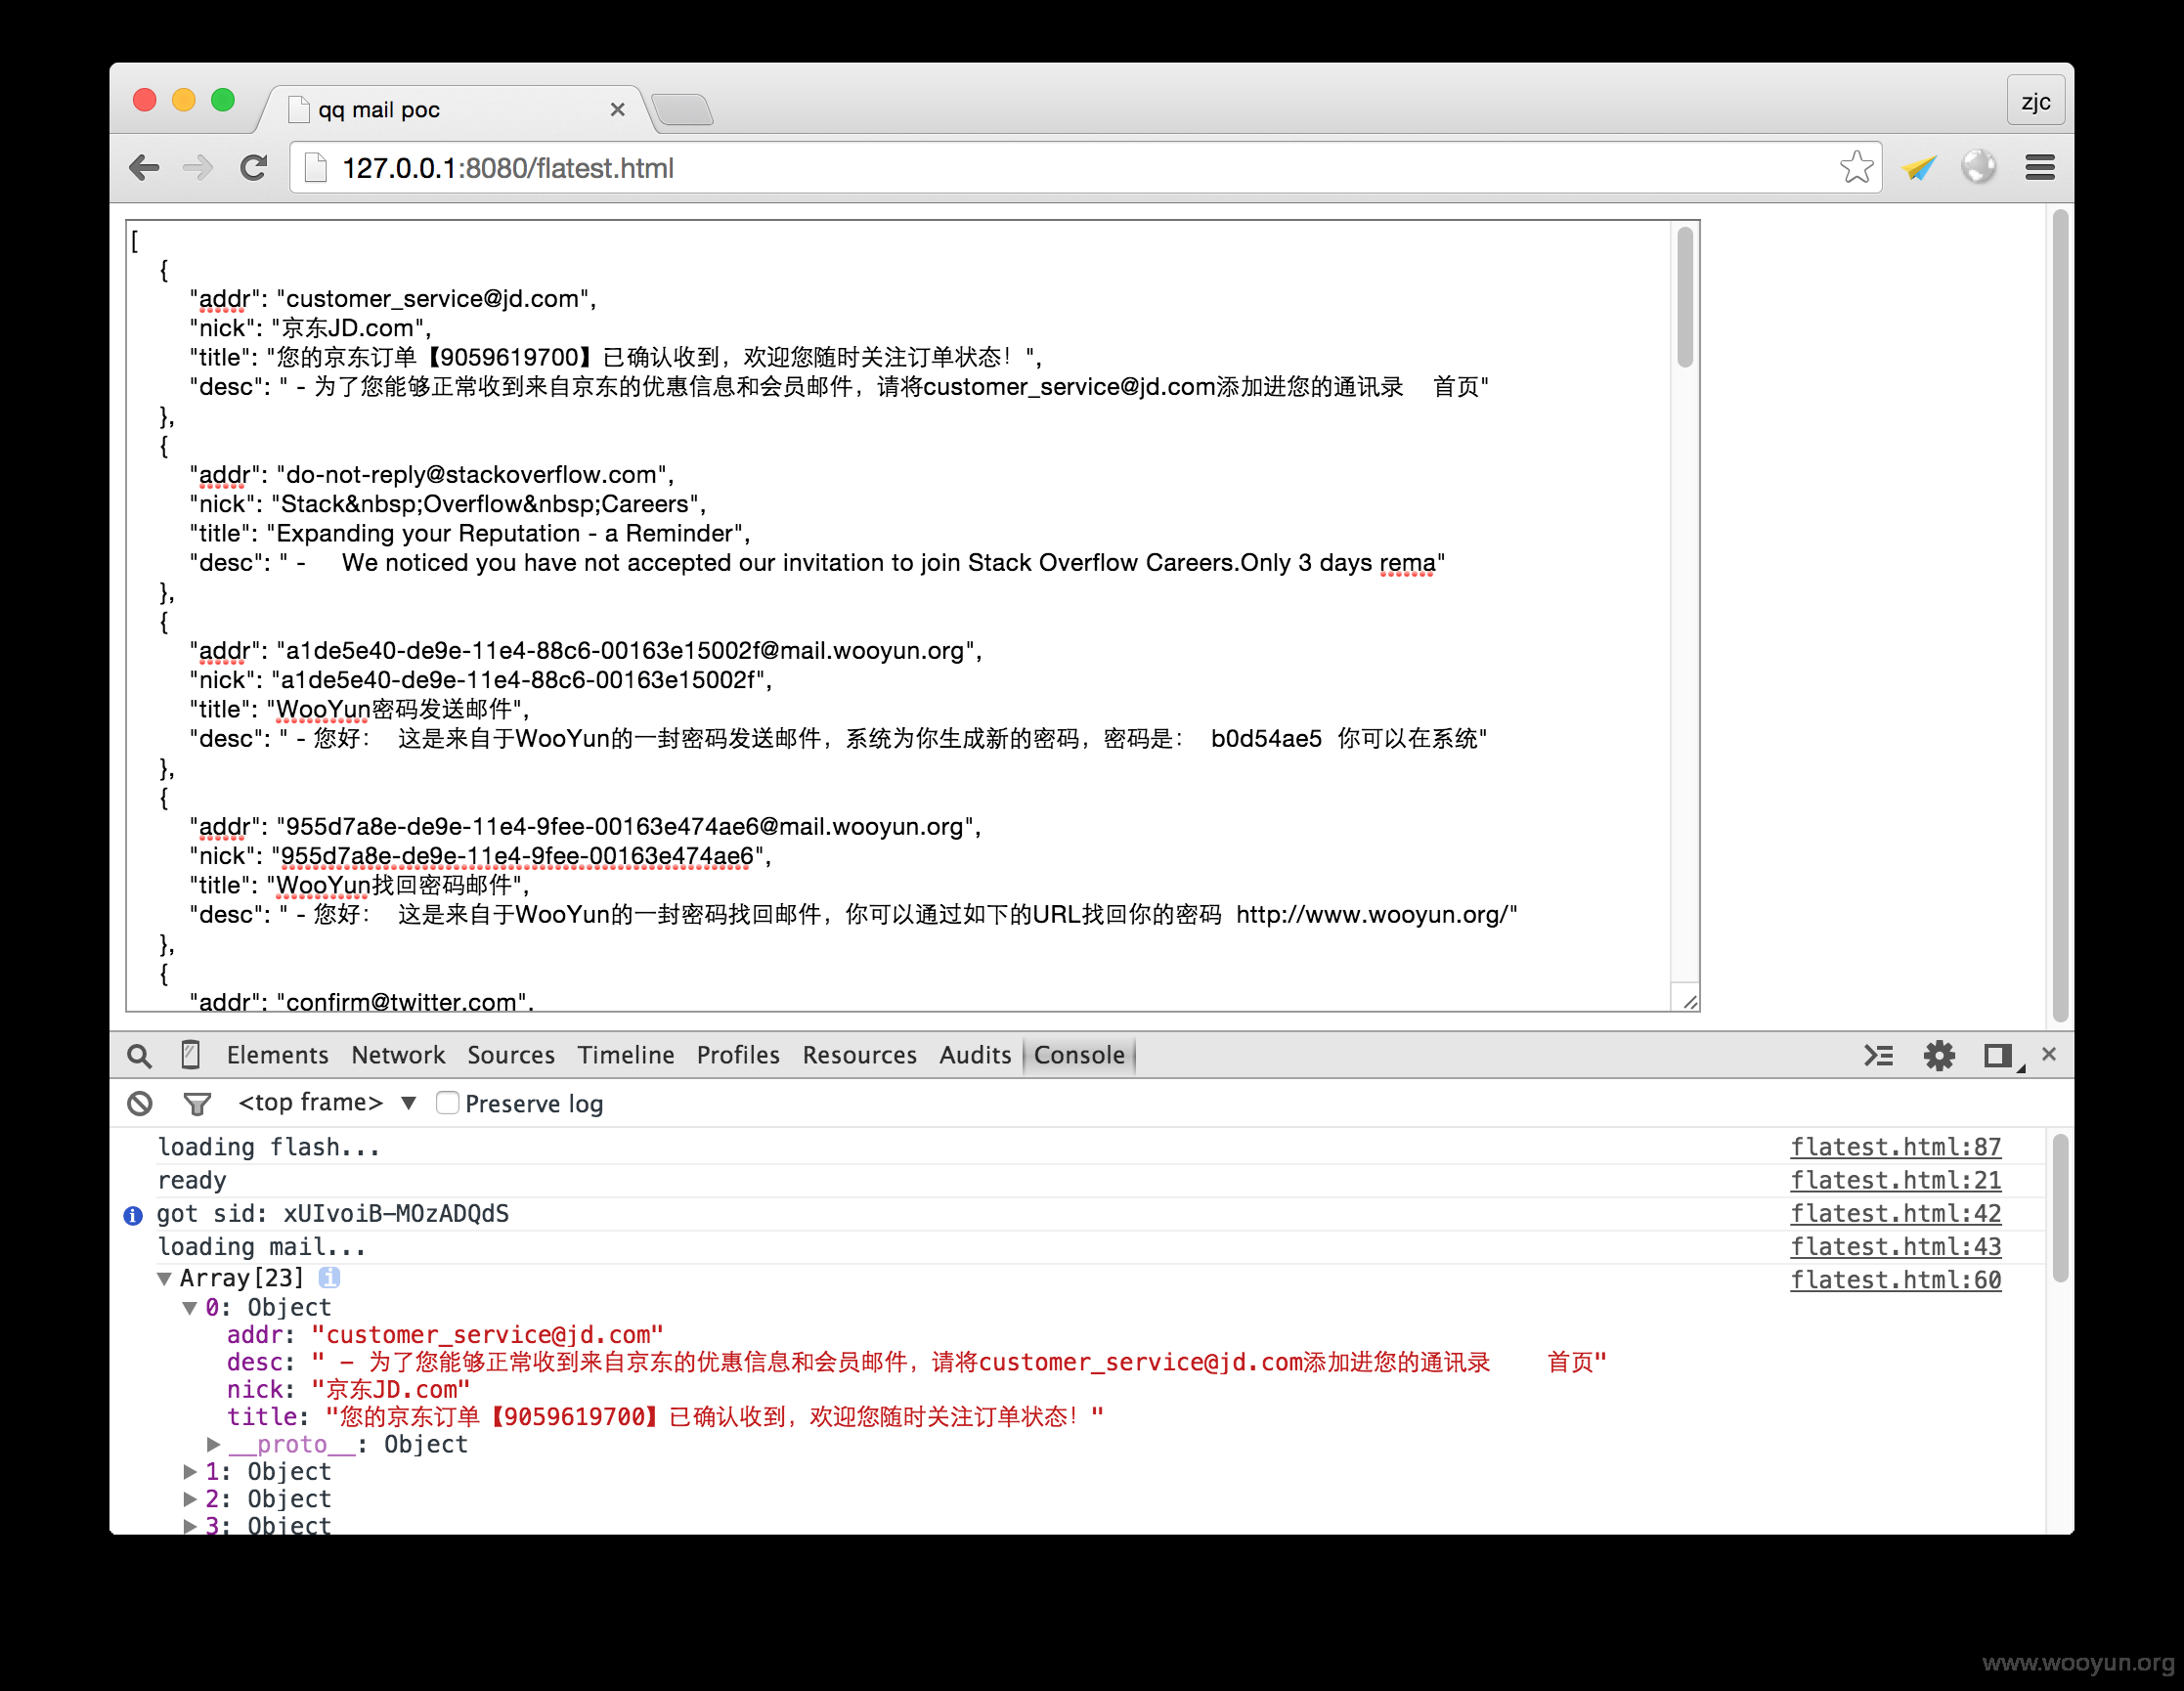Image resolution: width=2184 pixels, height=1691 pixels.
Task: Open the Resources panel
Action: (x=860, y=1055)
